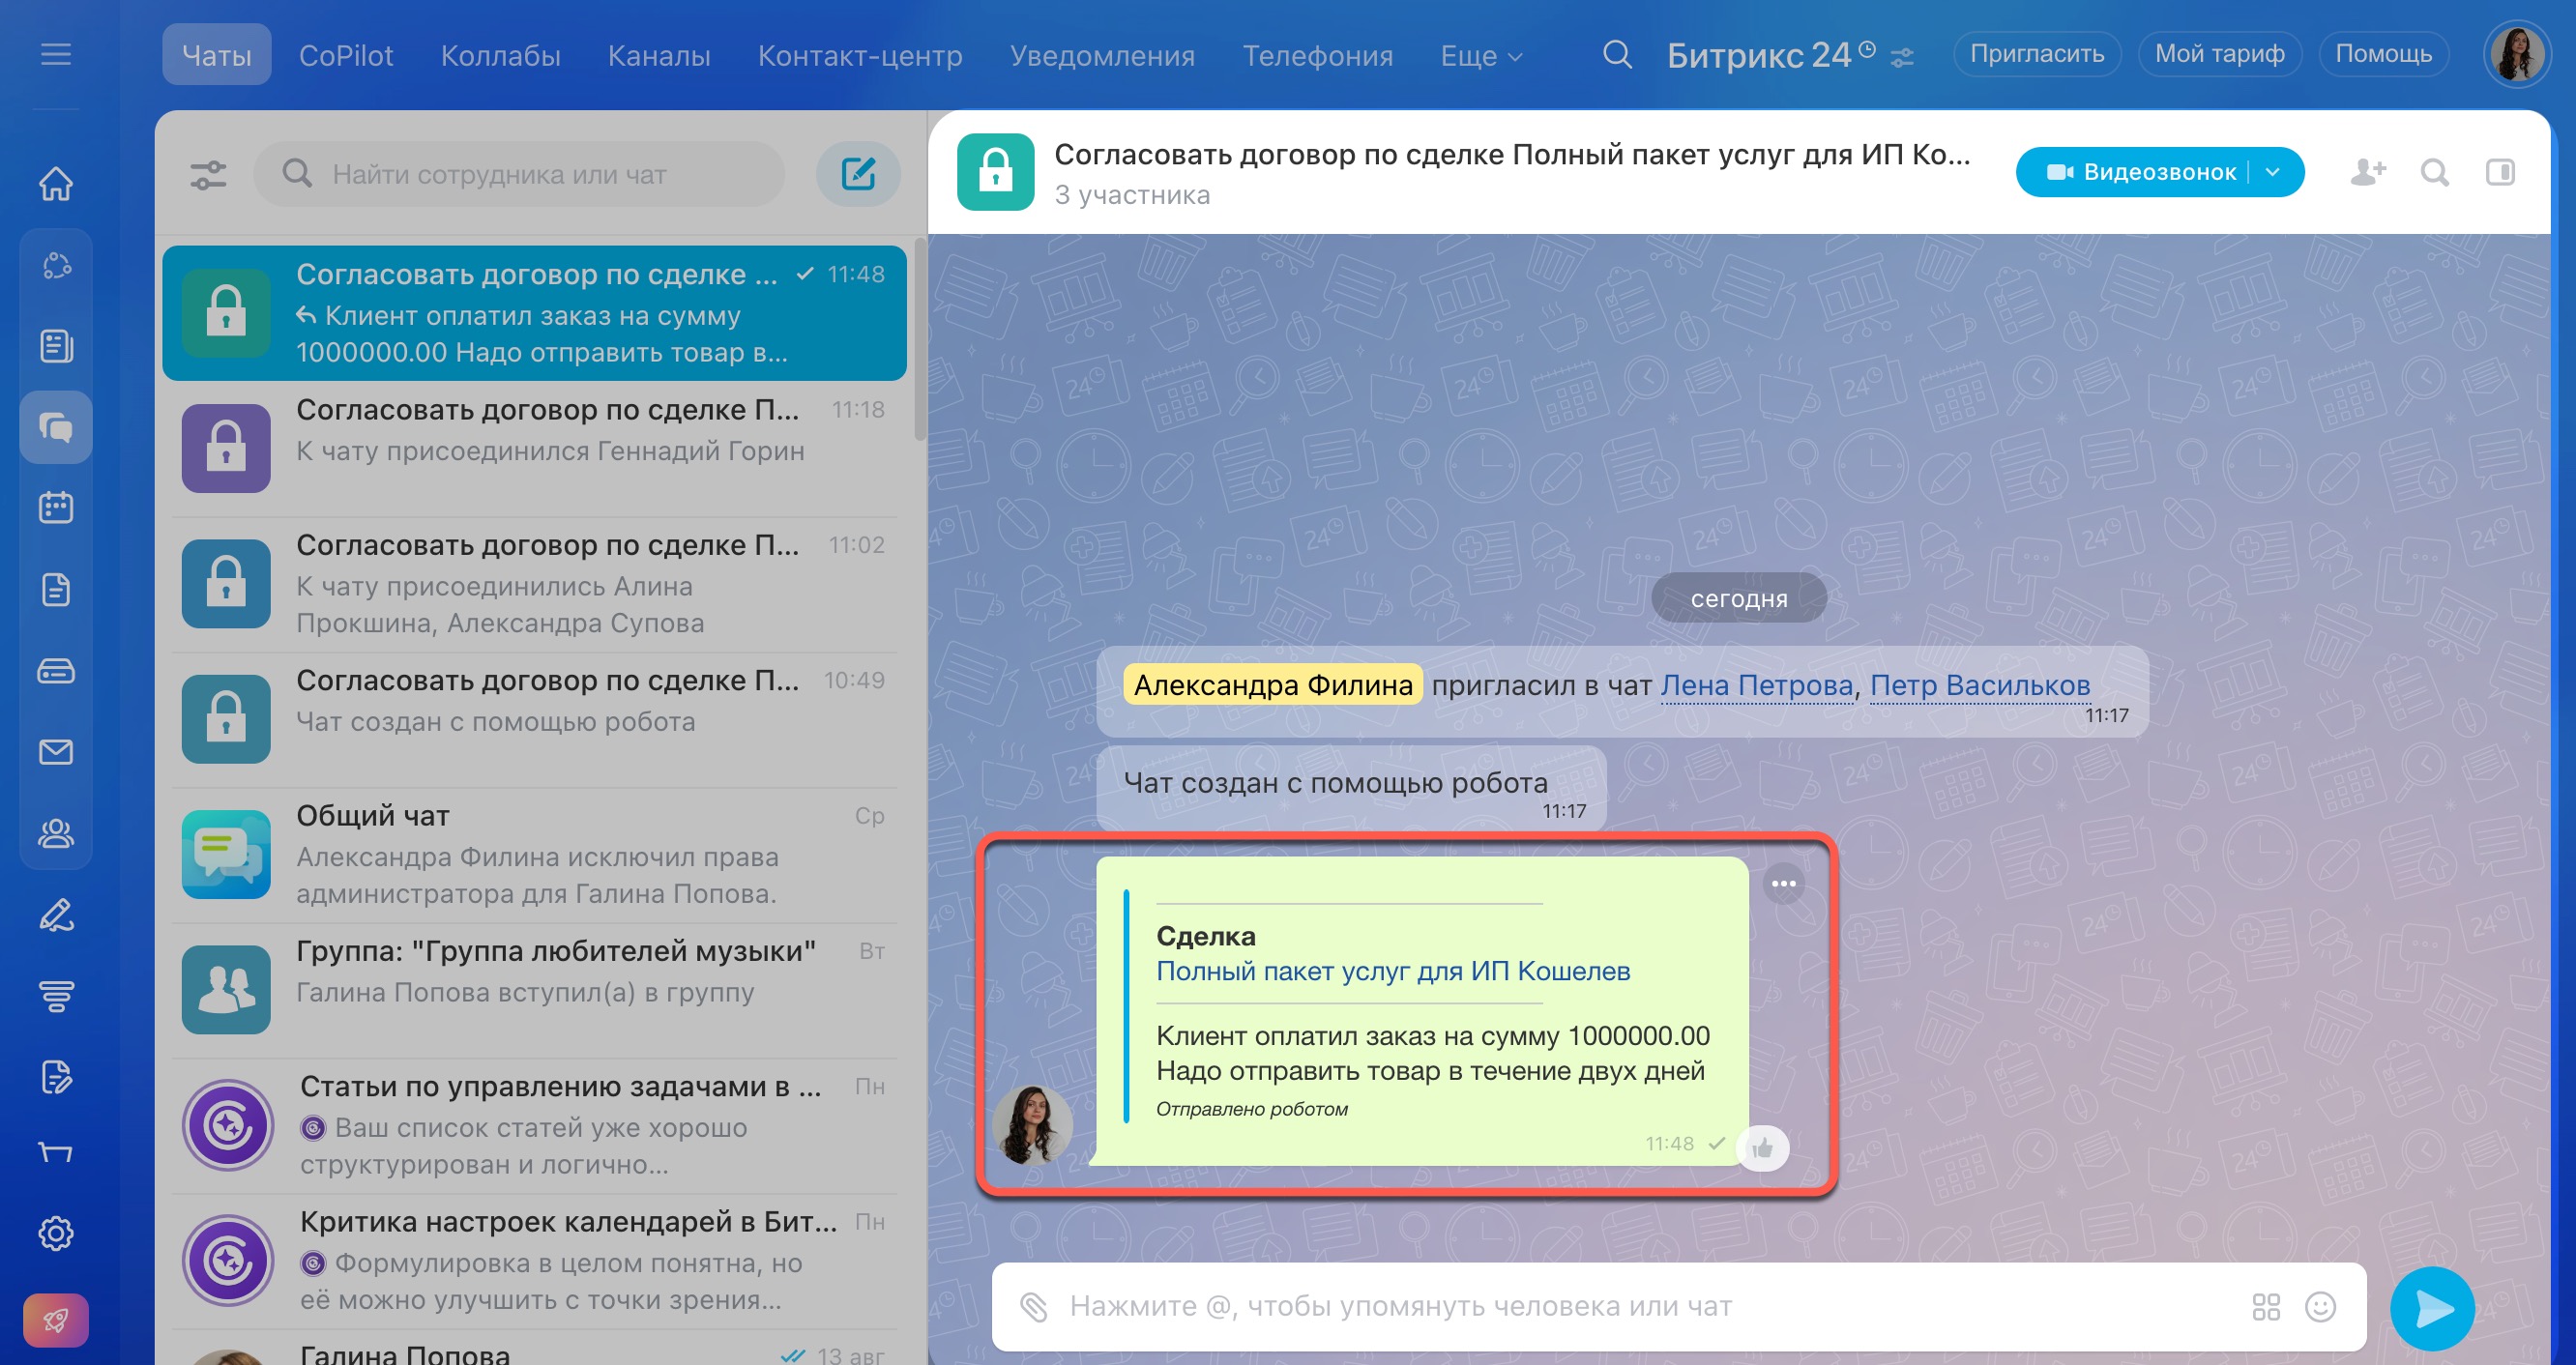Screen dimensions: 2576x1365
Task: Open the webmail envelope icon
Action: point(56,752)
